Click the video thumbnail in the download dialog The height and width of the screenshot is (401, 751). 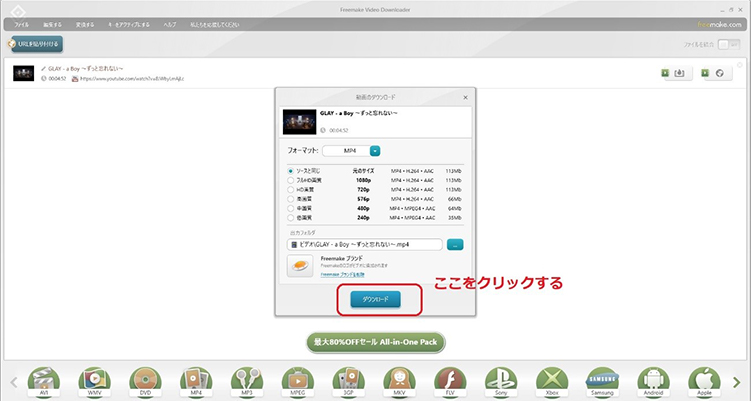tap(299, 122)
